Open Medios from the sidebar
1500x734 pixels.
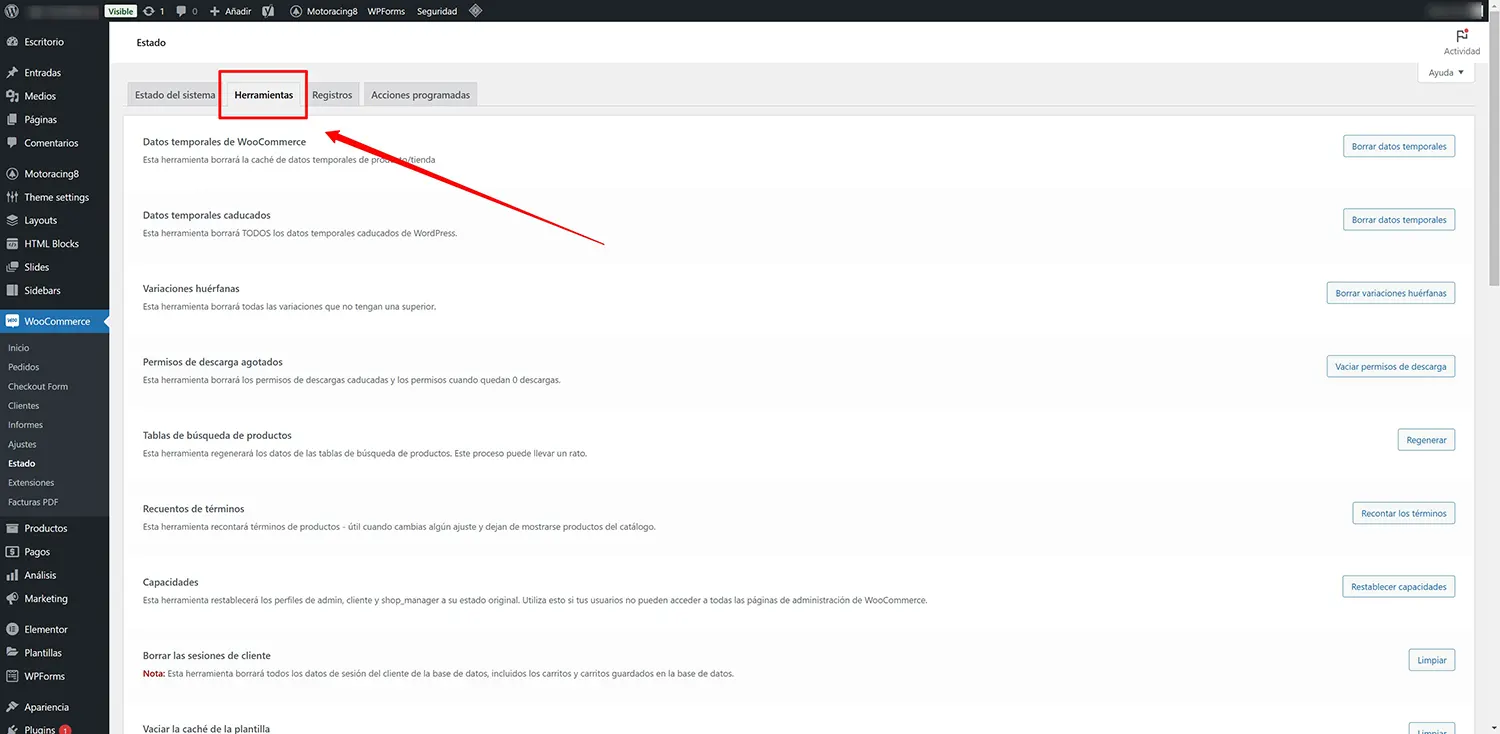pyautogui.click(x=39, y=95)
